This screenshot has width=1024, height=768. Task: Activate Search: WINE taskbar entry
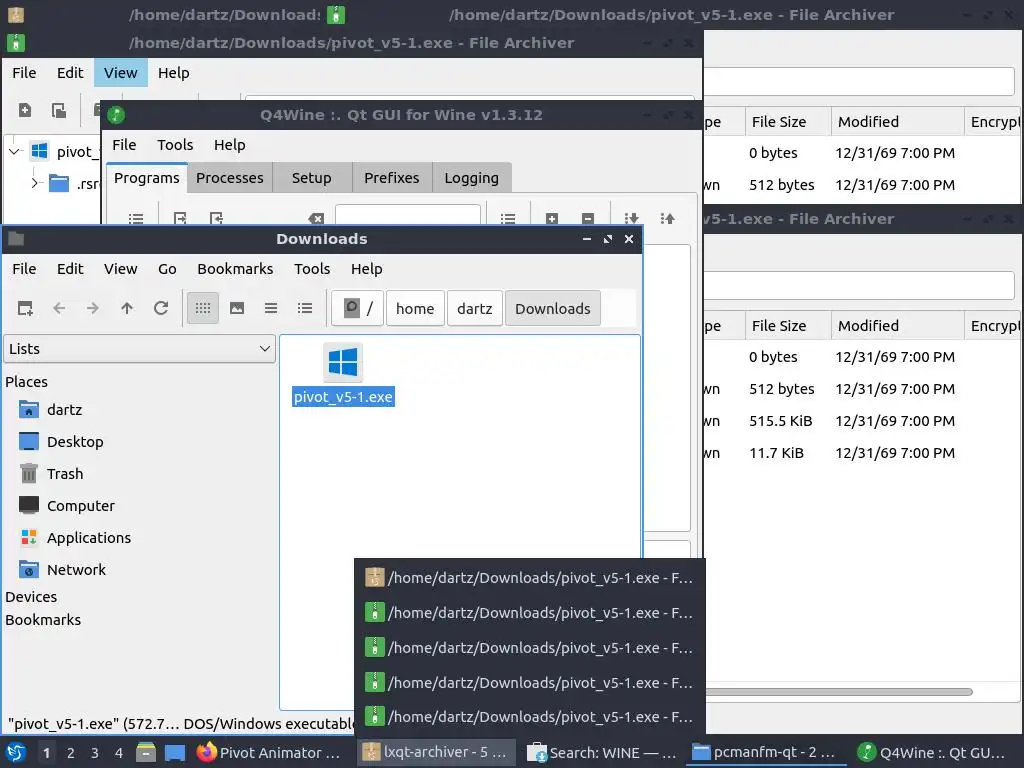point(602,753)
